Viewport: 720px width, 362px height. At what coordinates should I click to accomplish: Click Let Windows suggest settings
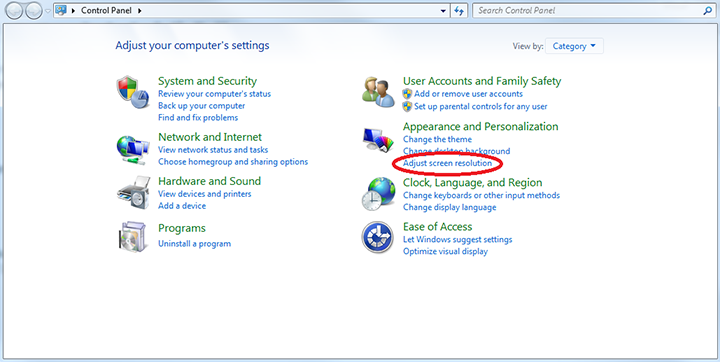tap(457, 239)
